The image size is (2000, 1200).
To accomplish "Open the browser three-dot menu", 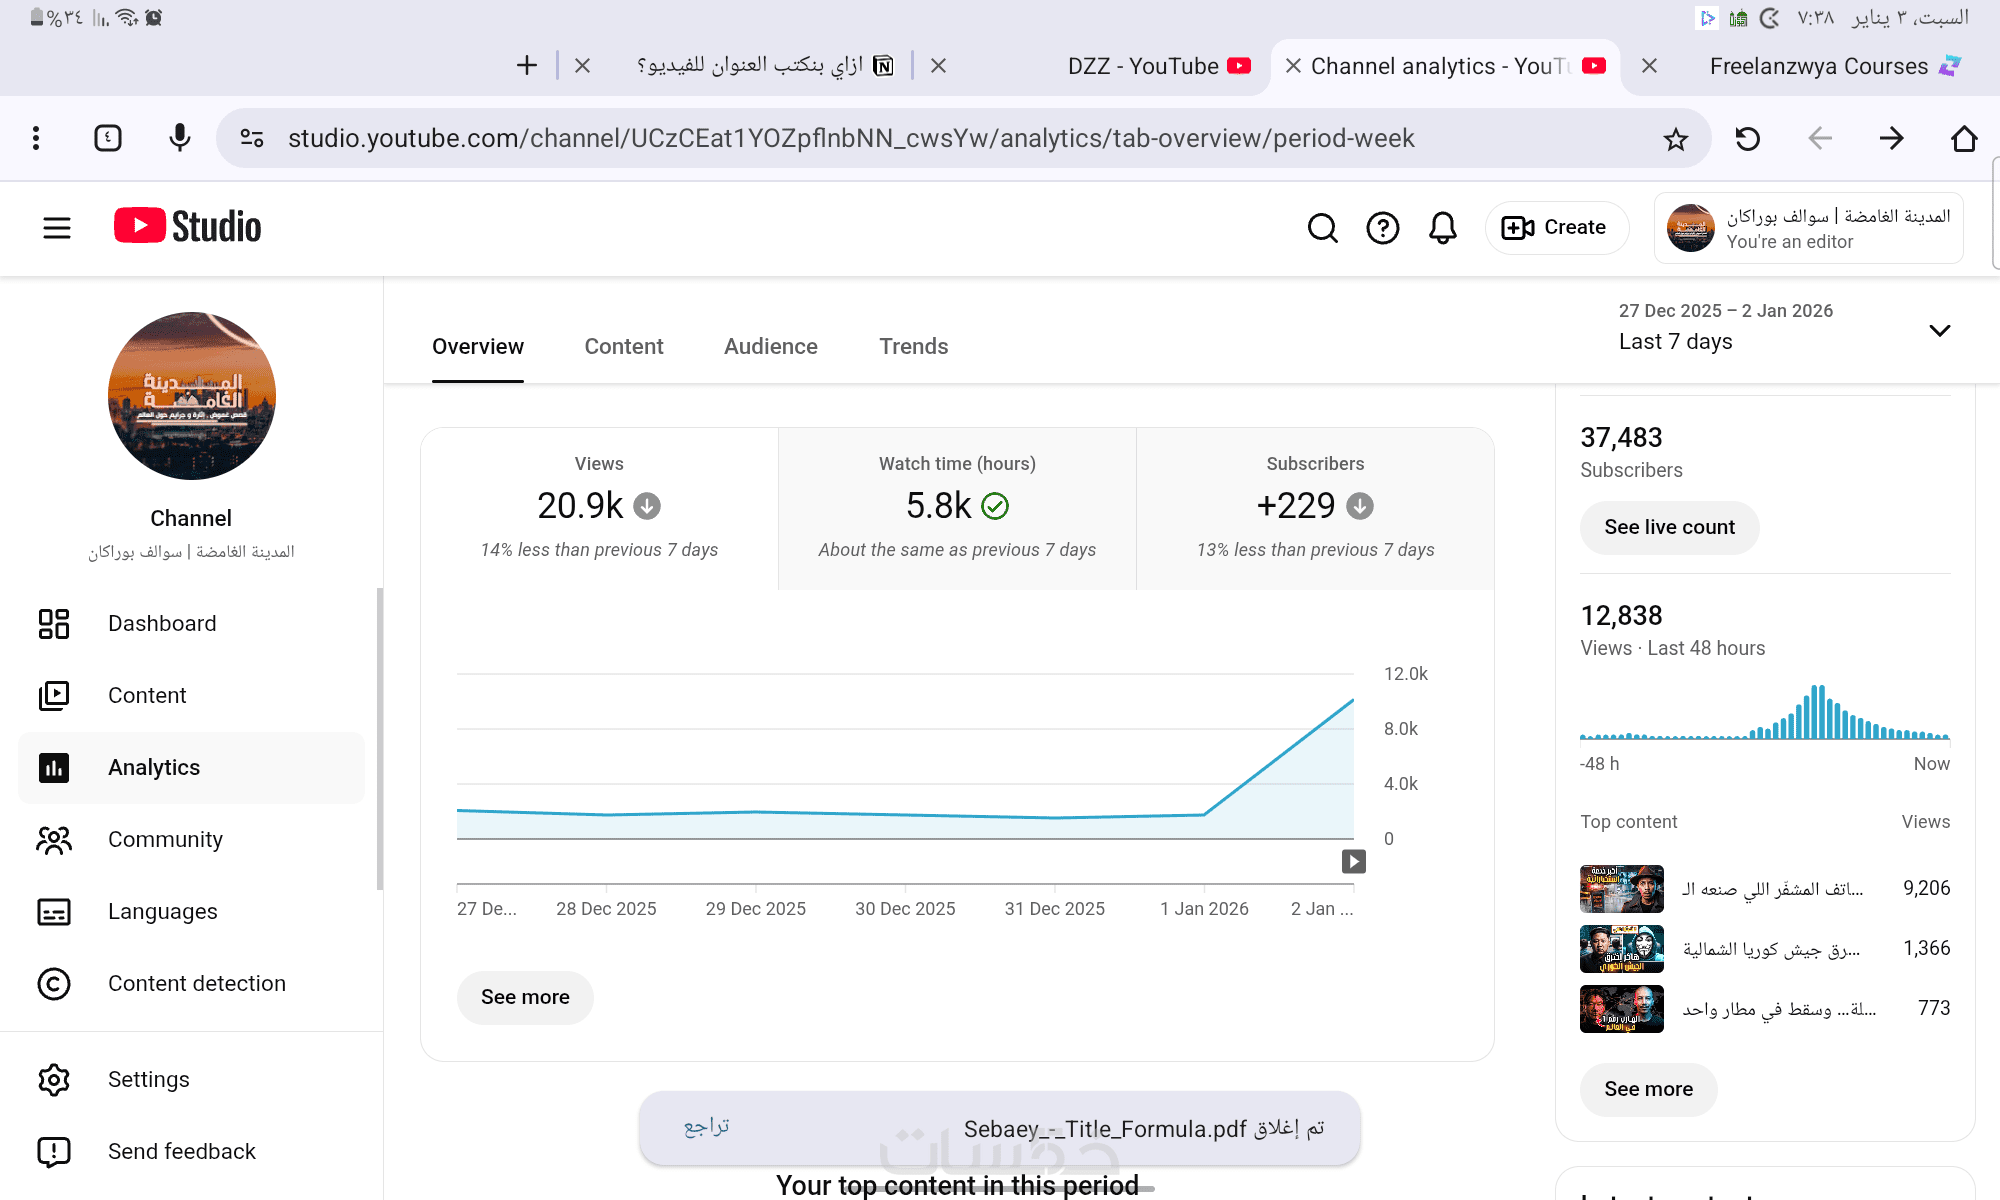I will coord(36,138).
